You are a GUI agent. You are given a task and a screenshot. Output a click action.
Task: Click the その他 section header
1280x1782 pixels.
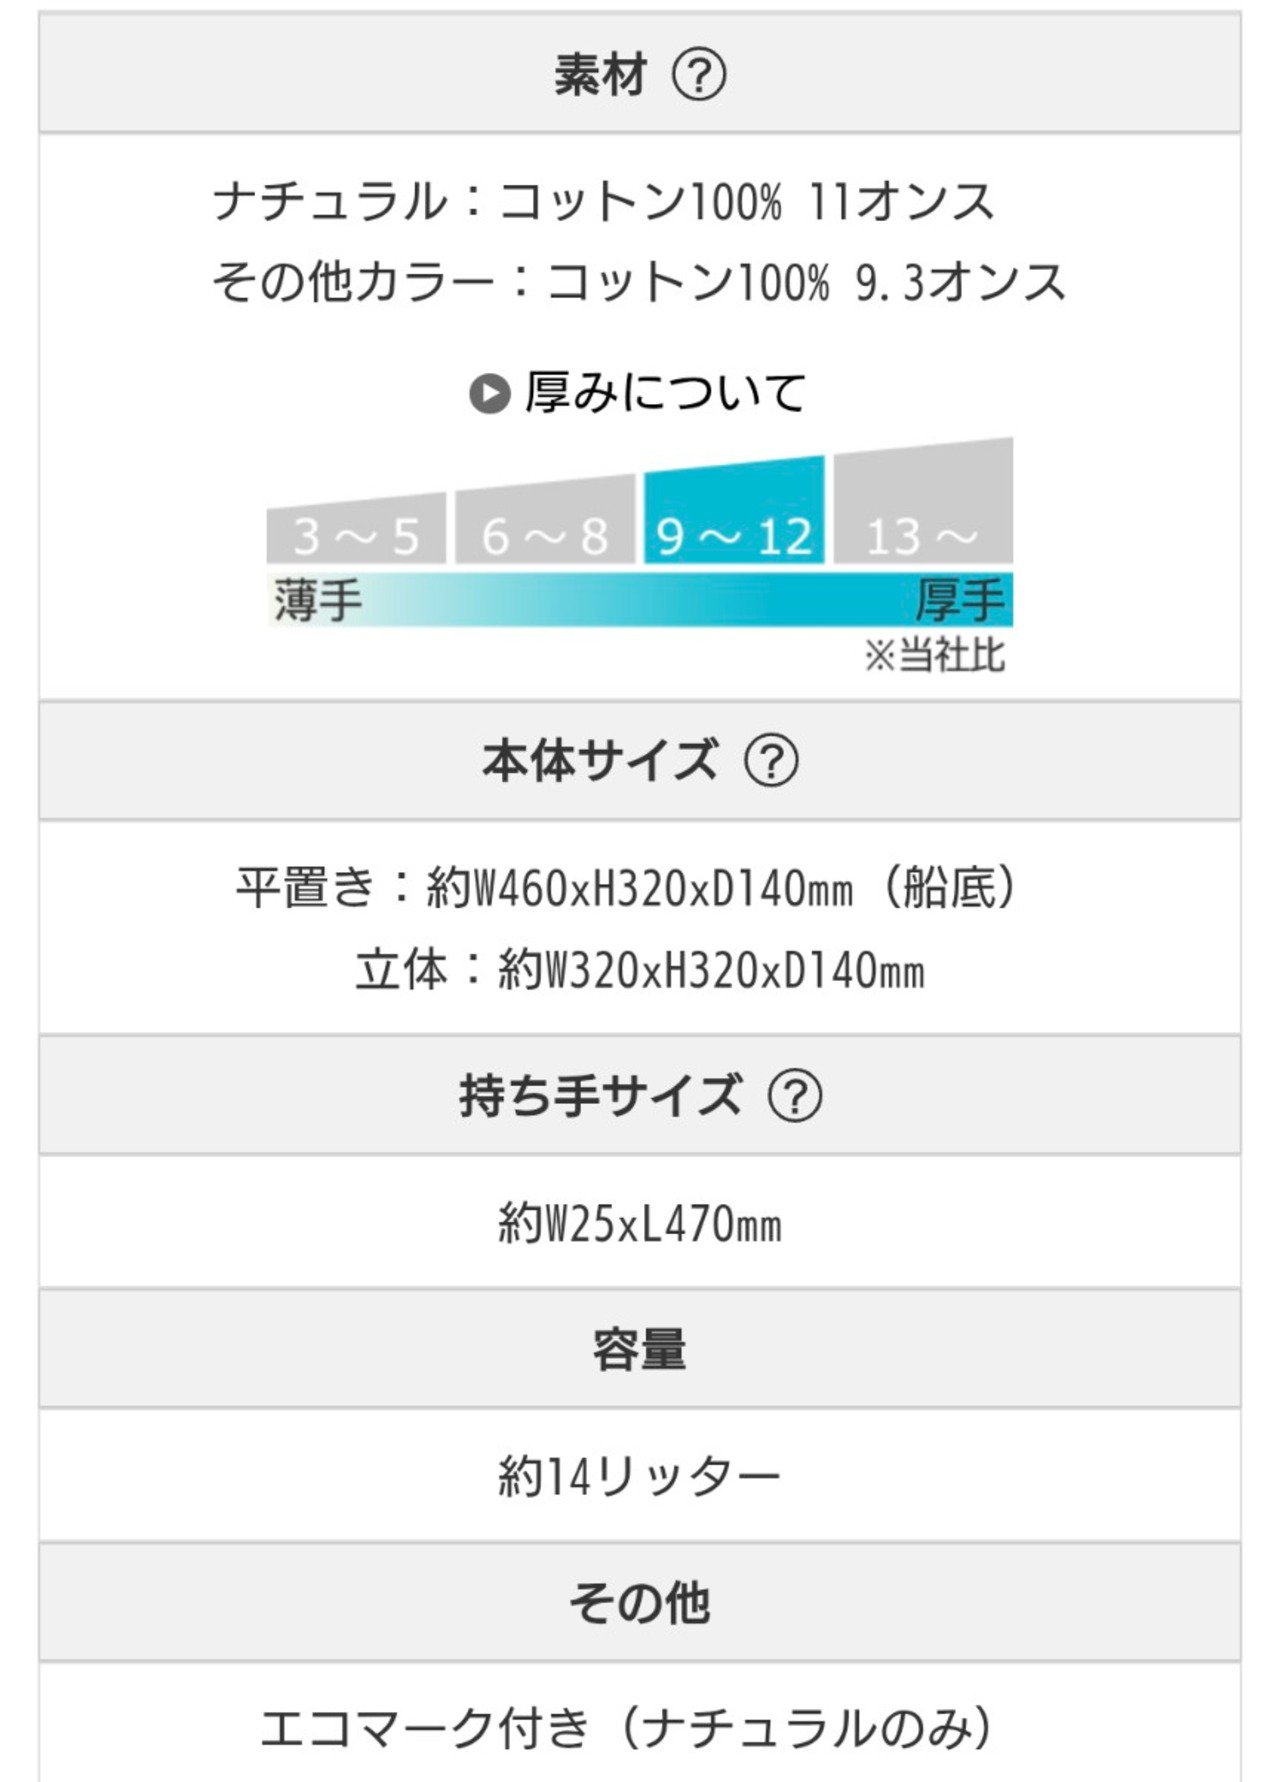click(639, 1603)
